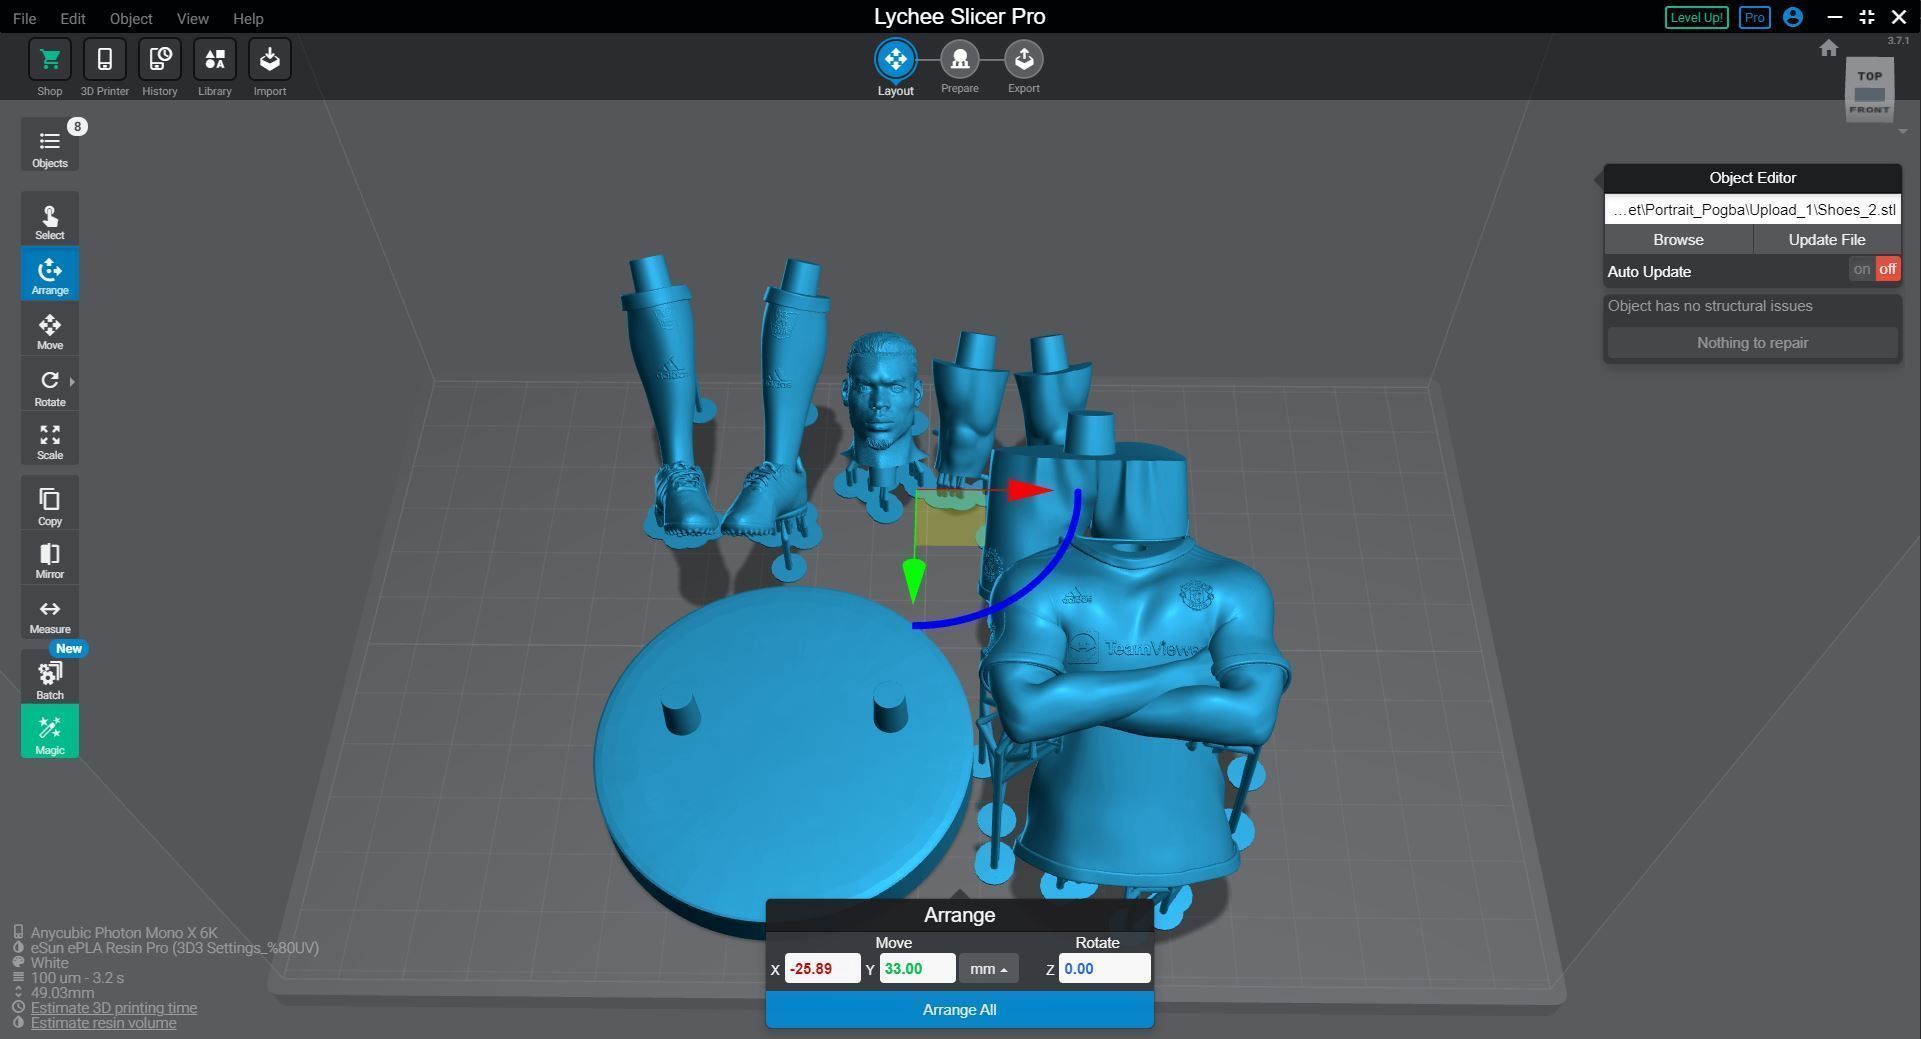
Task: Click 'Object has no structural issues' text
Action: (1710, 306)
